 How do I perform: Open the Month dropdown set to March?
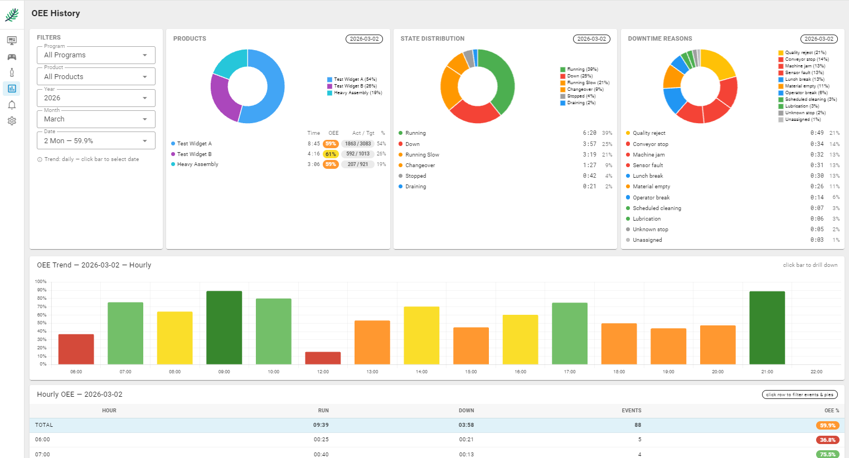click(x=96, y=119)
